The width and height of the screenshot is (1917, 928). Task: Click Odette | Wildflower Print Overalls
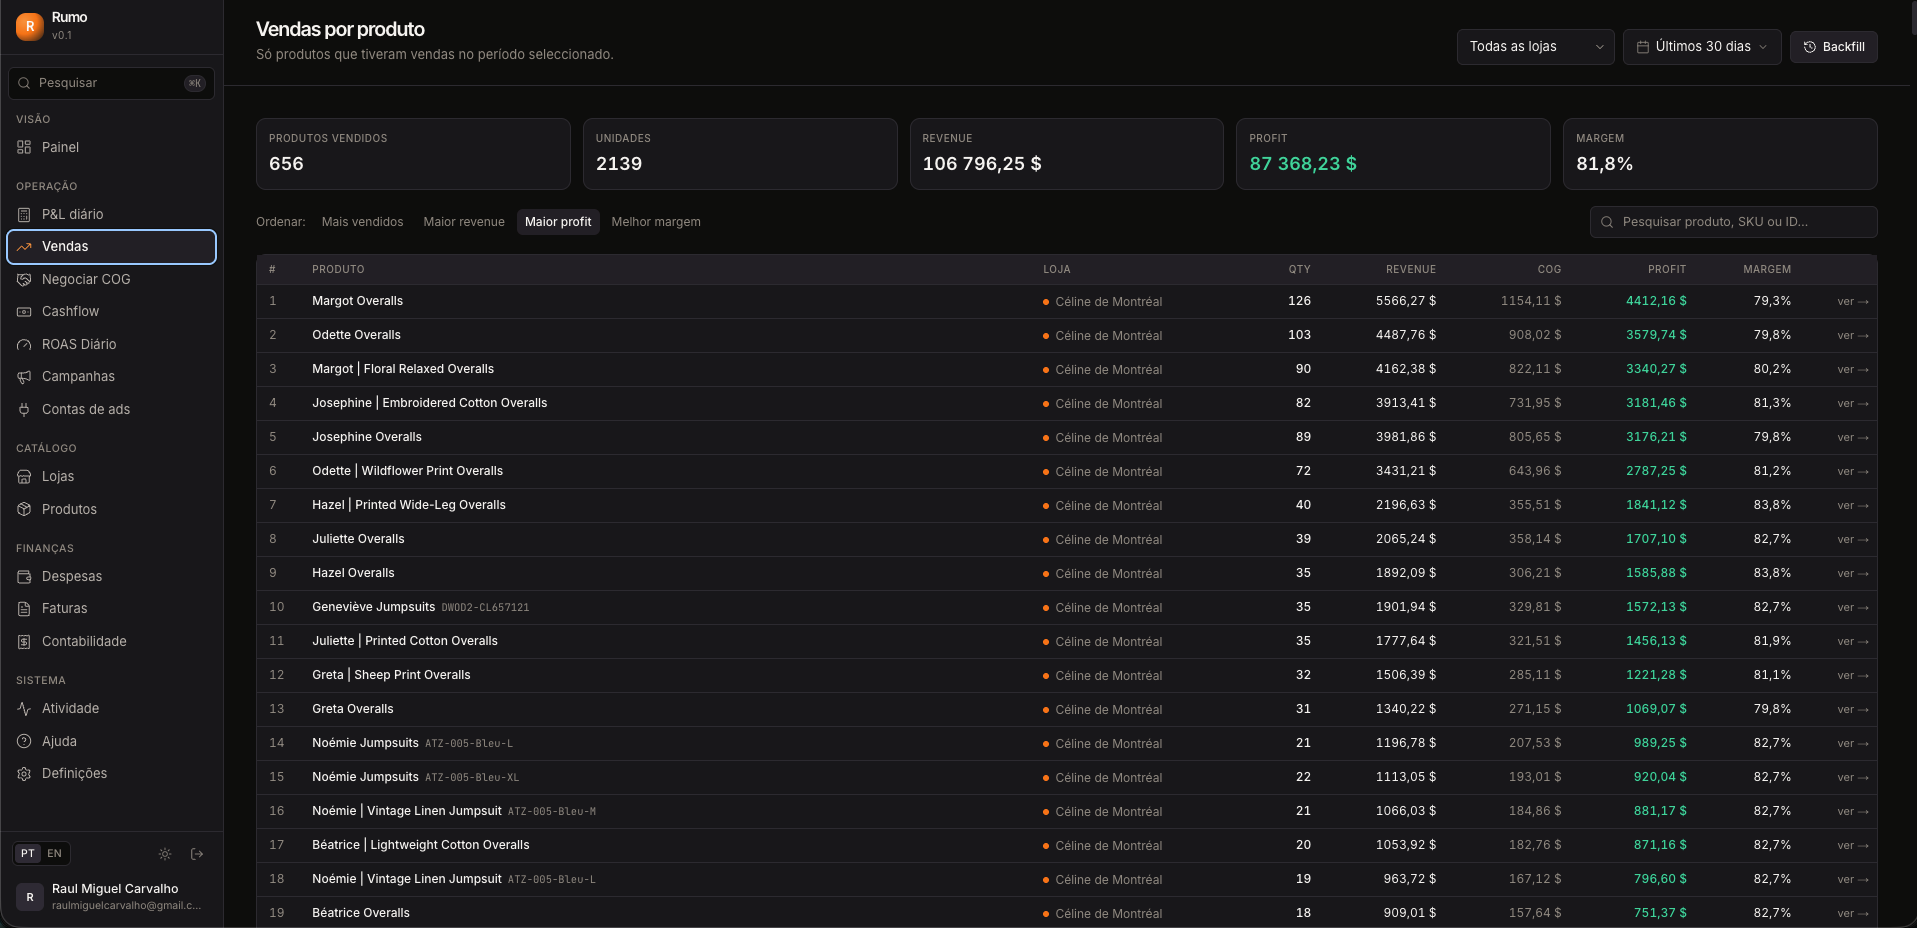(407, 471)
